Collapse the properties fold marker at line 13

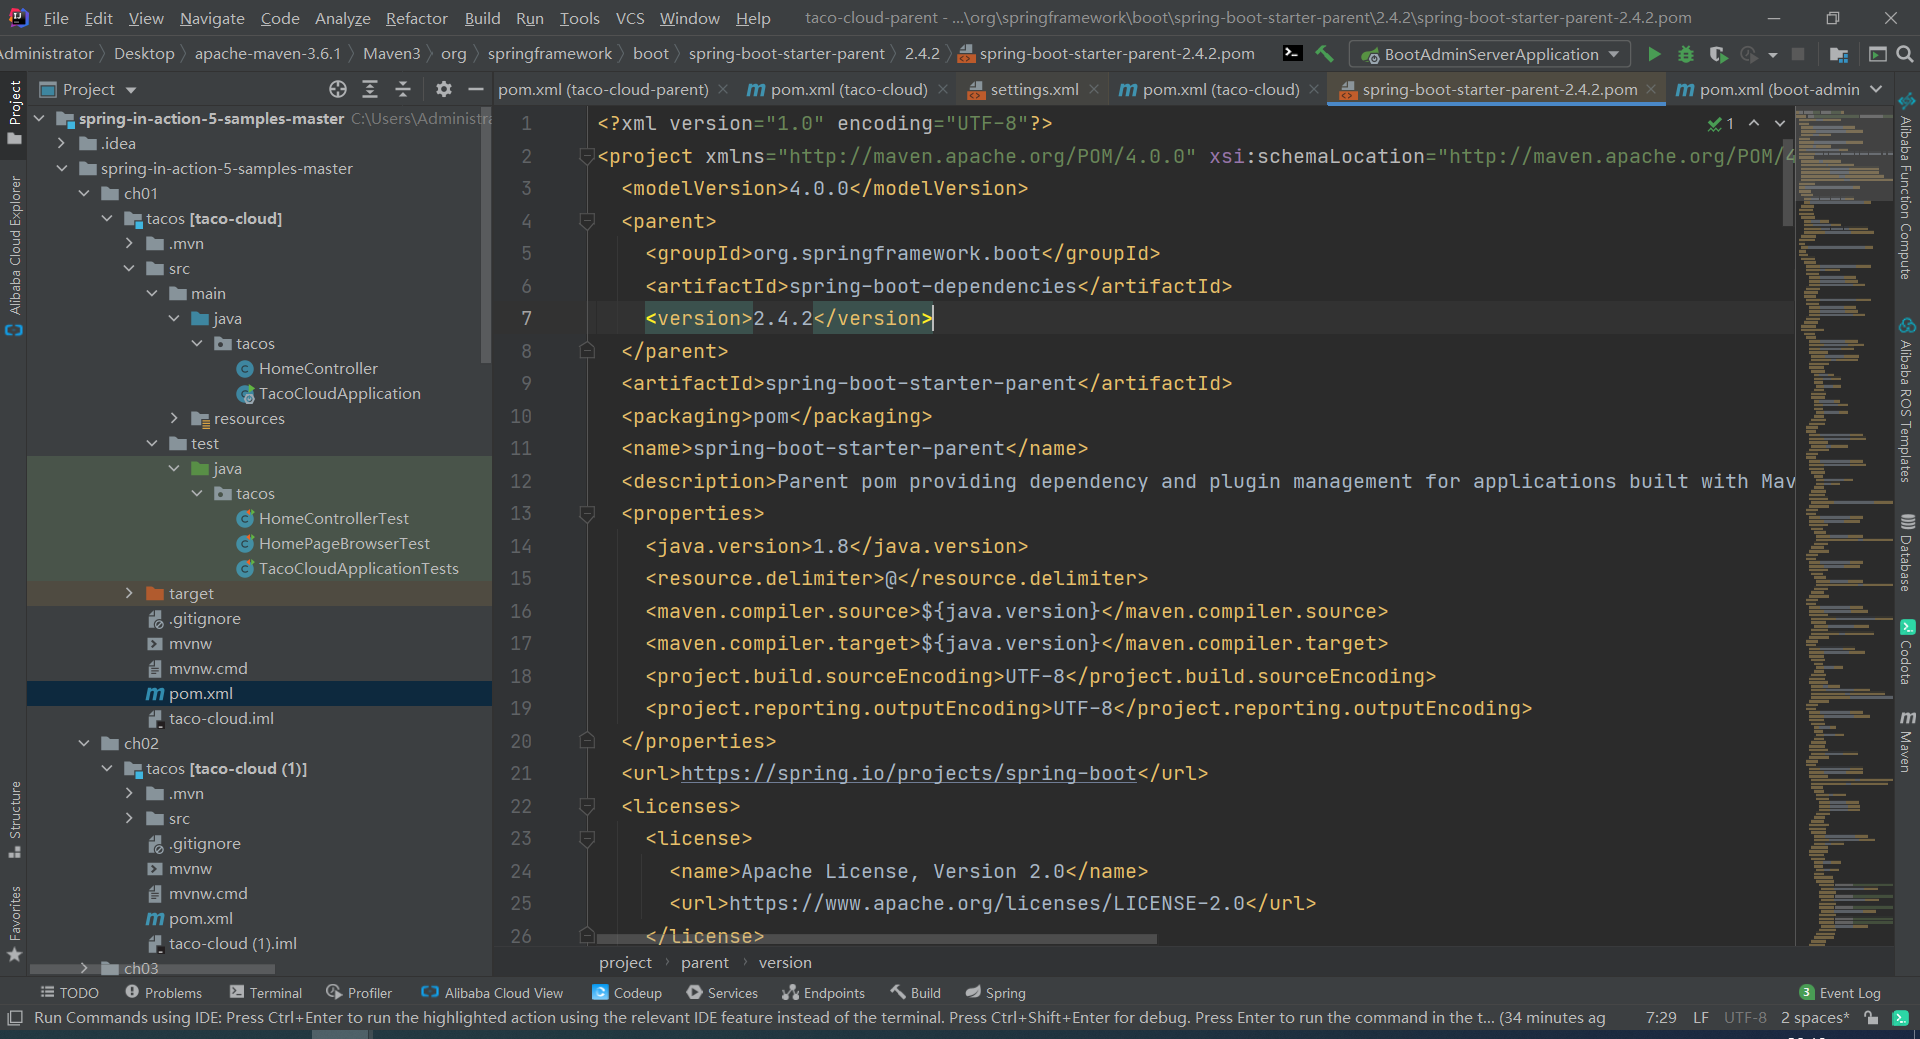coord(587,514)
